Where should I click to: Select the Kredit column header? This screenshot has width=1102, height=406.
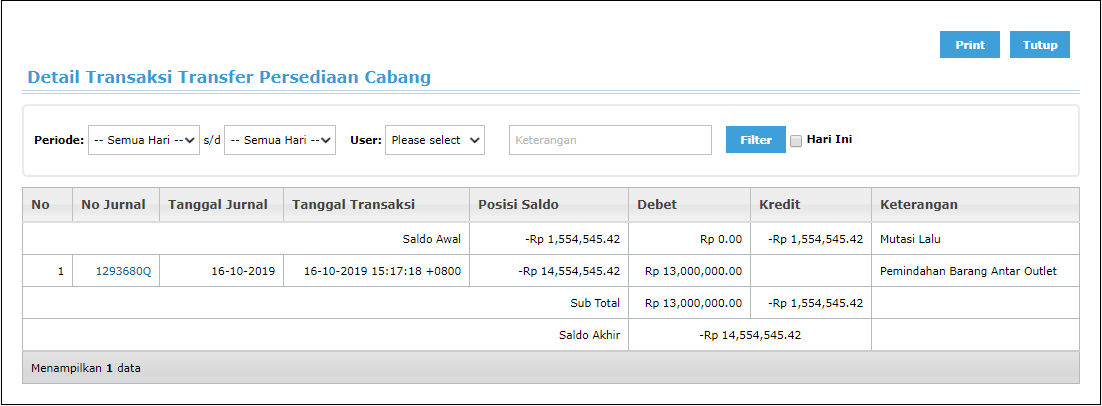tap(811, 205)
